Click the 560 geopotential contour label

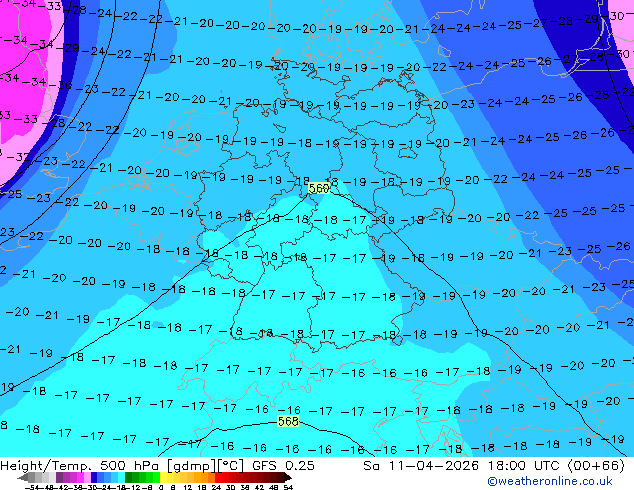tap(319, 188)
